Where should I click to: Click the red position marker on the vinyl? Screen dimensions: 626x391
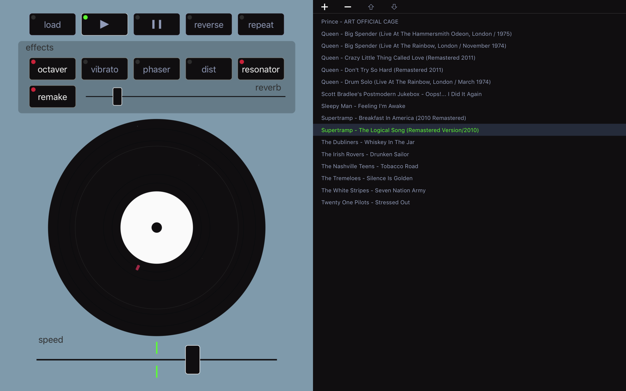138,268
